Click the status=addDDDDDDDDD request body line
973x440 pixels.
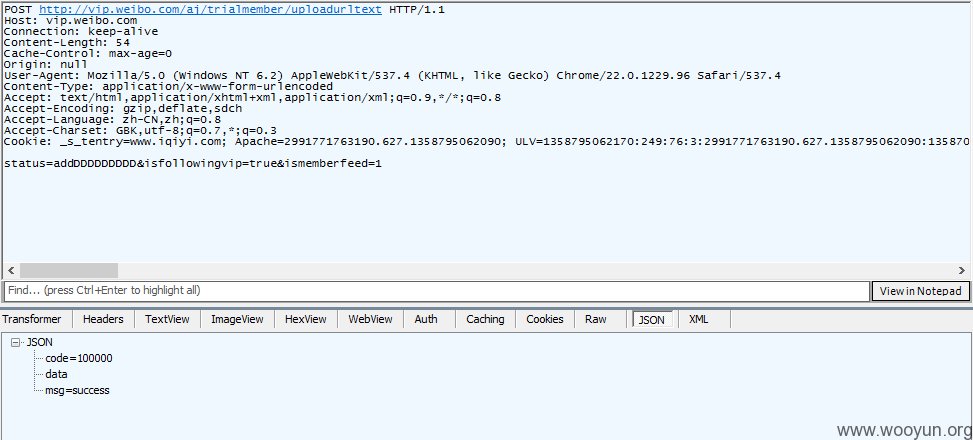(x=192, y=164)
